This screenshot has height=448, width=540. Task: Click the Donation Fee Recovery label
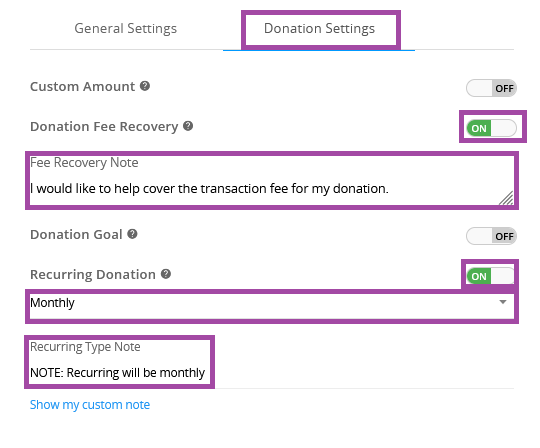tap(104, 126)
